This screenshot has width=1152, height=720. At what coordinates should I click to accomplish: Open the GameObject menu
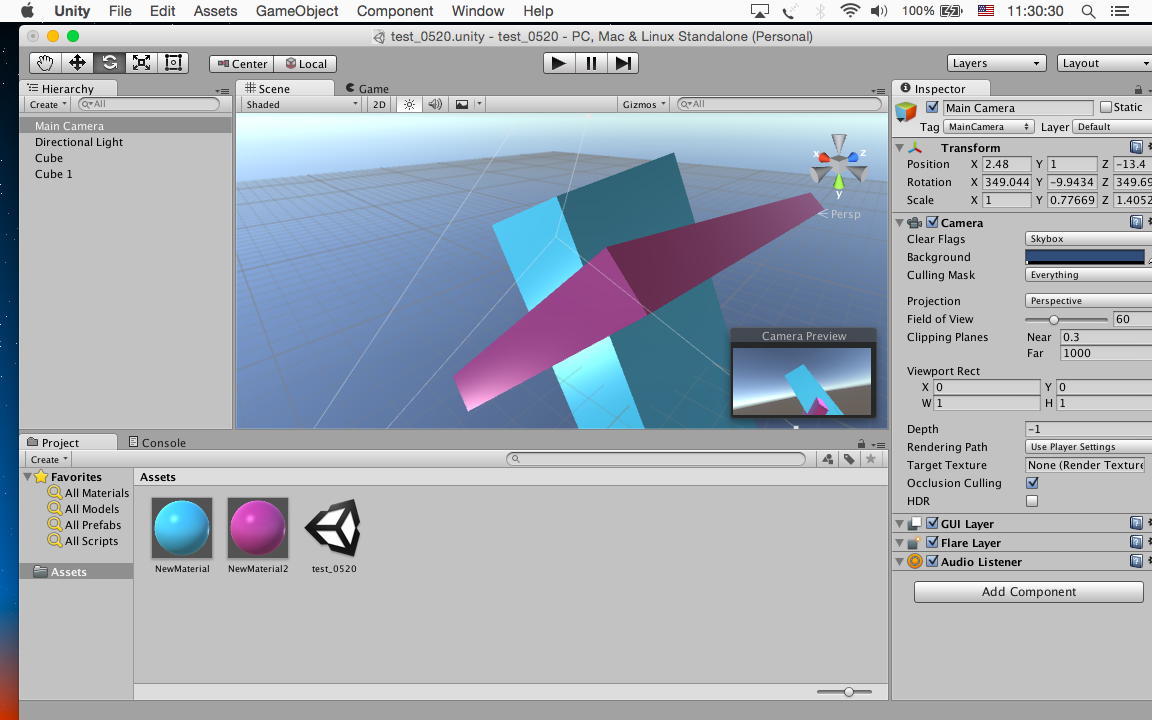pos(297,11)
